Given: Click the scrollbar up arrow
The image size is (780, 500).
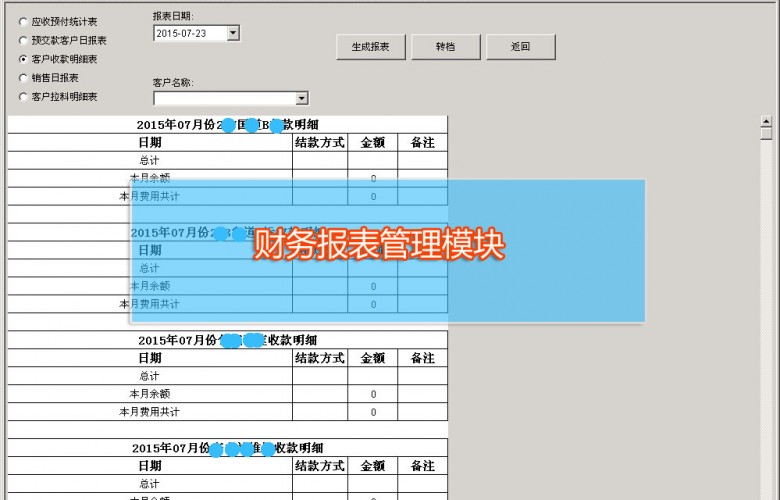Looking at the screenshot, I should click(x=766, y=121).
